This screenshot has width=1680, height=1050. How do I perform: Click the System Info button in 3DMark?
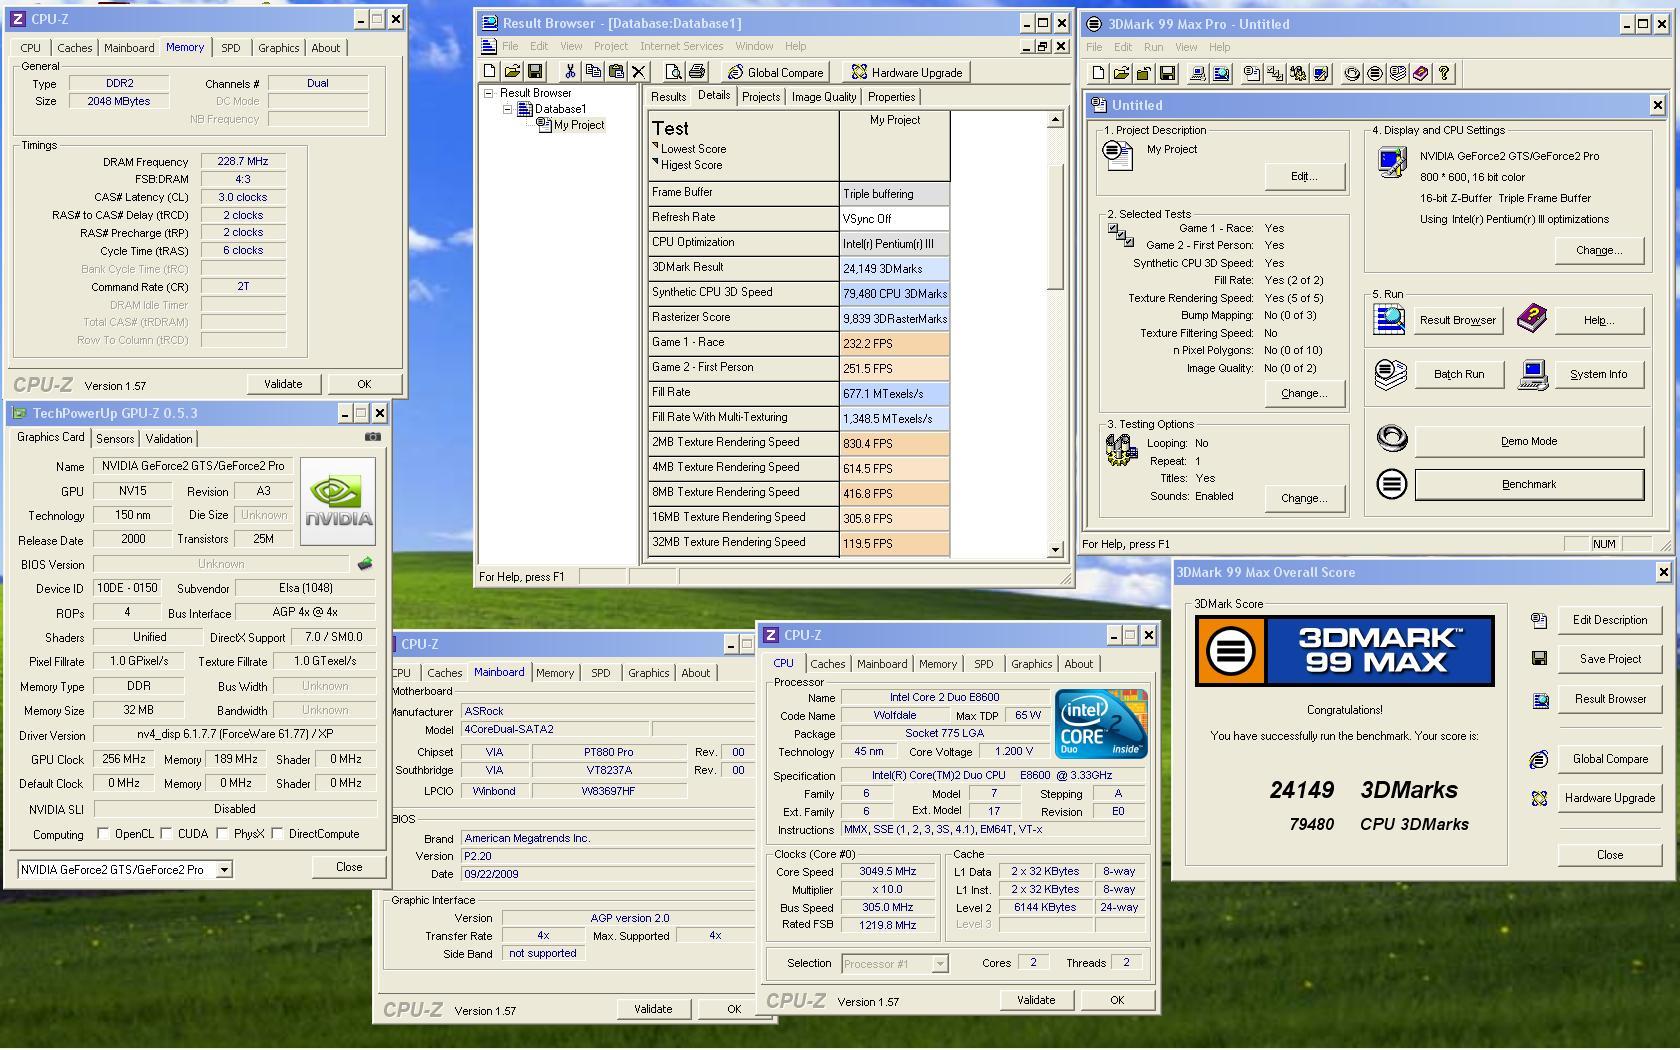click(x=1598, y=374)
